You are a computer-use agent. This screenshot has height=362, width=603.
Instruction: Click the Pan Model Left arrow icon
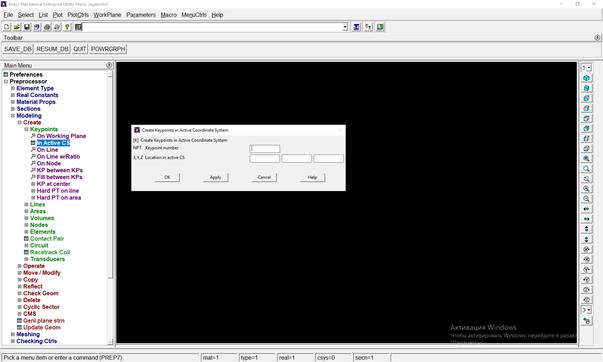[586, 209]
